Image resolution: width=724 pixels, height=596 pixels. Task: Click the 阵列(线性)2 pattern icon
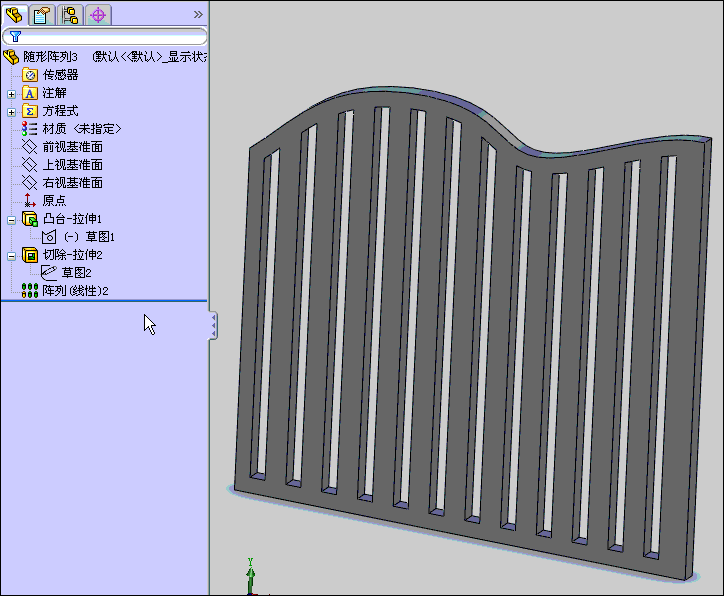tap(30, 290)
